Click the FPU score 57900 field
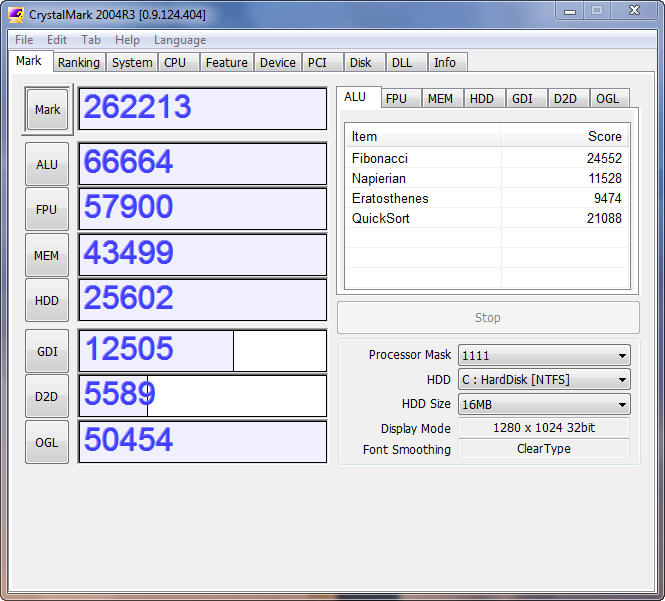Image resolution: width=665 pixels, height=601 pixels. coord(203,209)
